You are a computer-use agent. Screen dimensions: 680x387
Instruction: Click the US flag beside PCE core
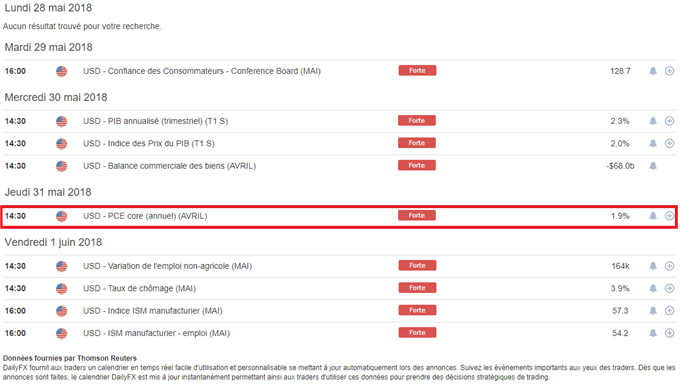pyautogui.click(x=62, y=216)
